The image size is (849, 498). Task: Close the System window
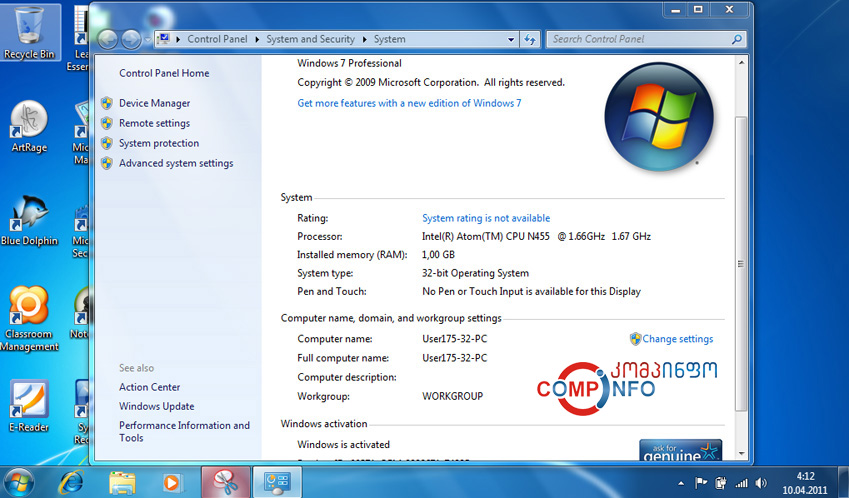click(x=730, y=10)
